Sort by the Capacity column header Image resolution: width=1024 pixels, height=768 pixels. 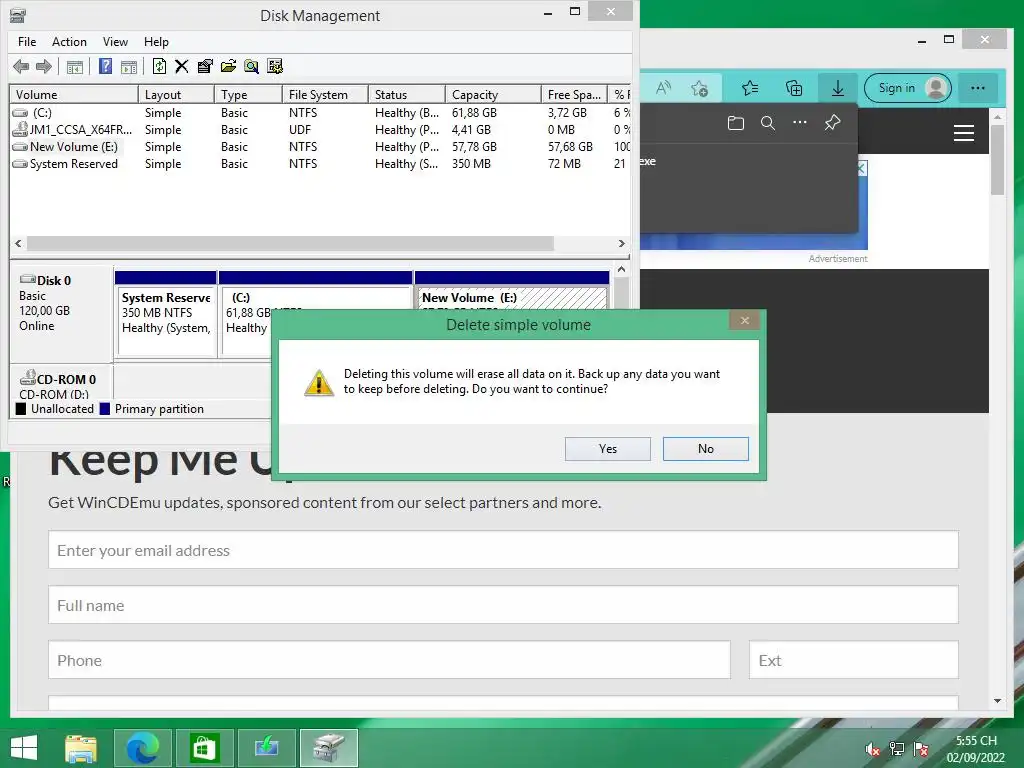[493, 95]
